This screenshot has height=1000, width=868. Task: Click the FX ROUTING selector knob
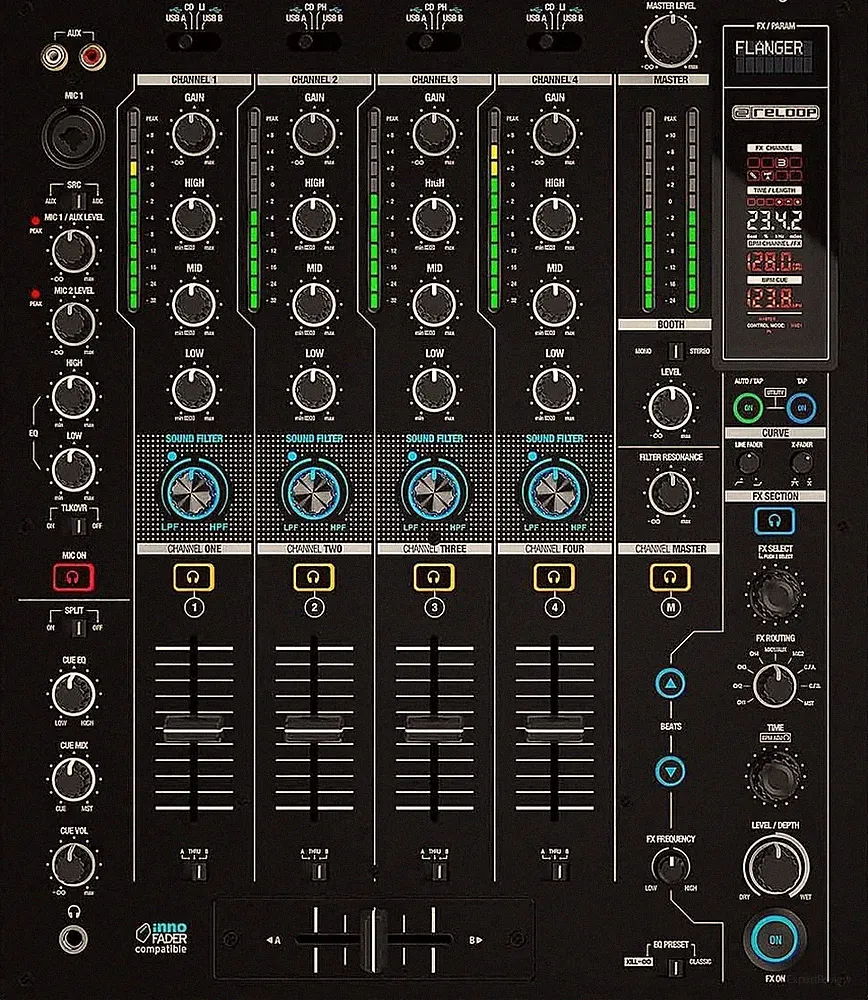click(x=774, y=686)
